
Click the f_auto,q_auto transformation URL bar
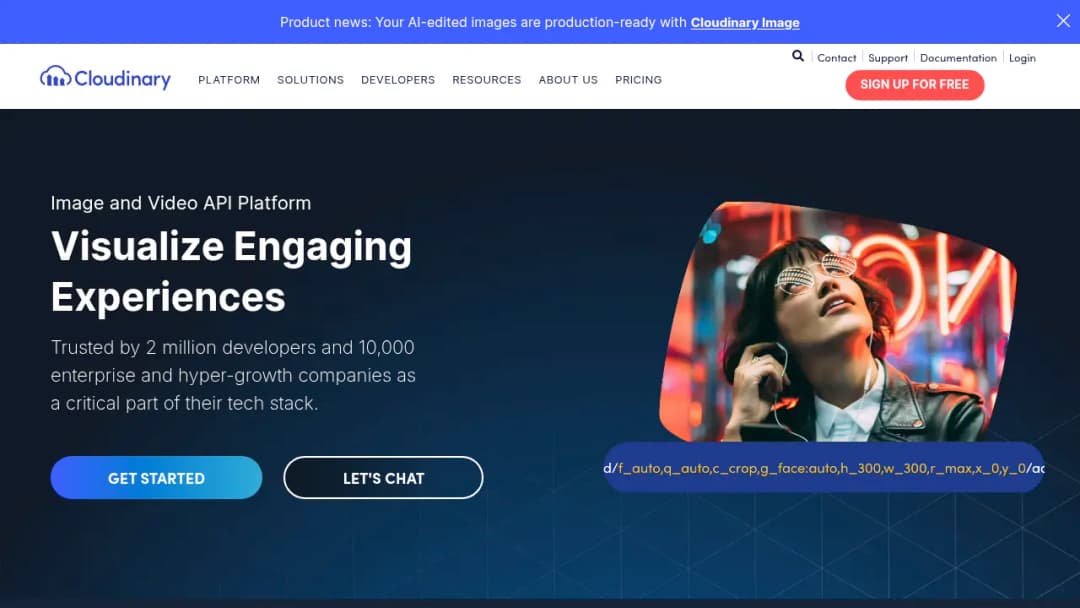point(824,468)
